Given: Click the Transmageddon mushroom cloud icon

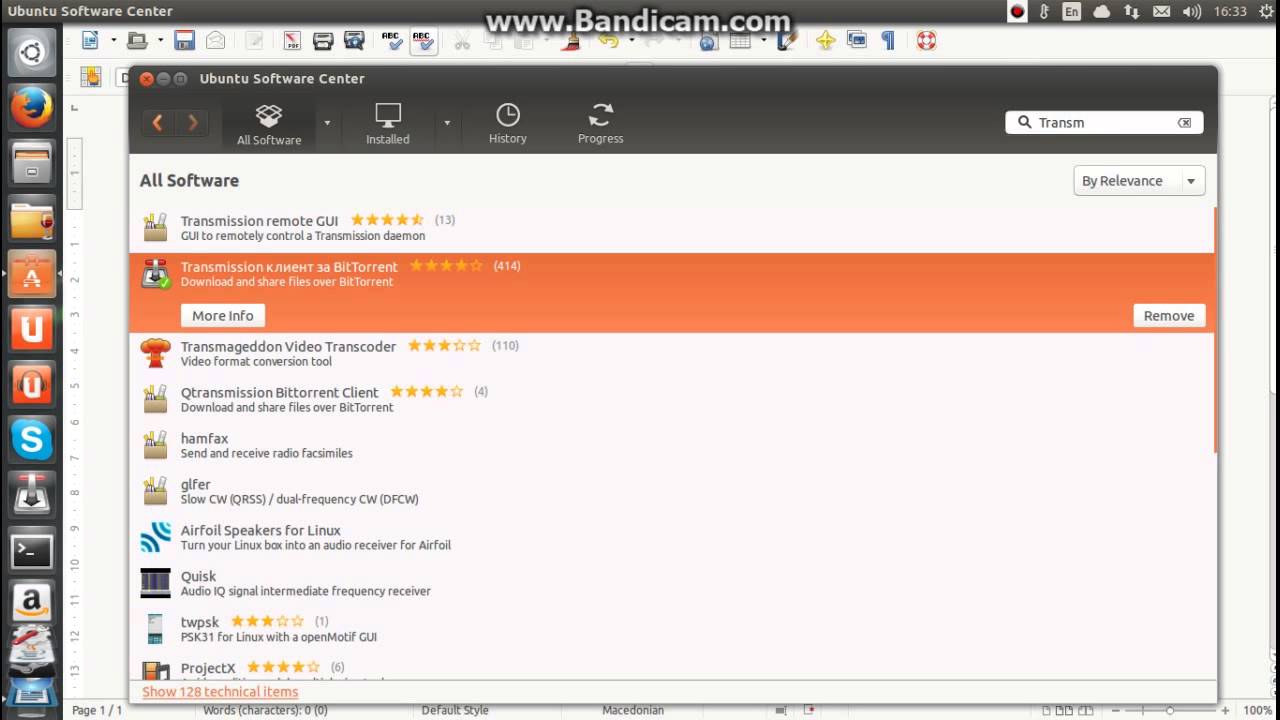Looking at the screenshot, I should [155, 353].
